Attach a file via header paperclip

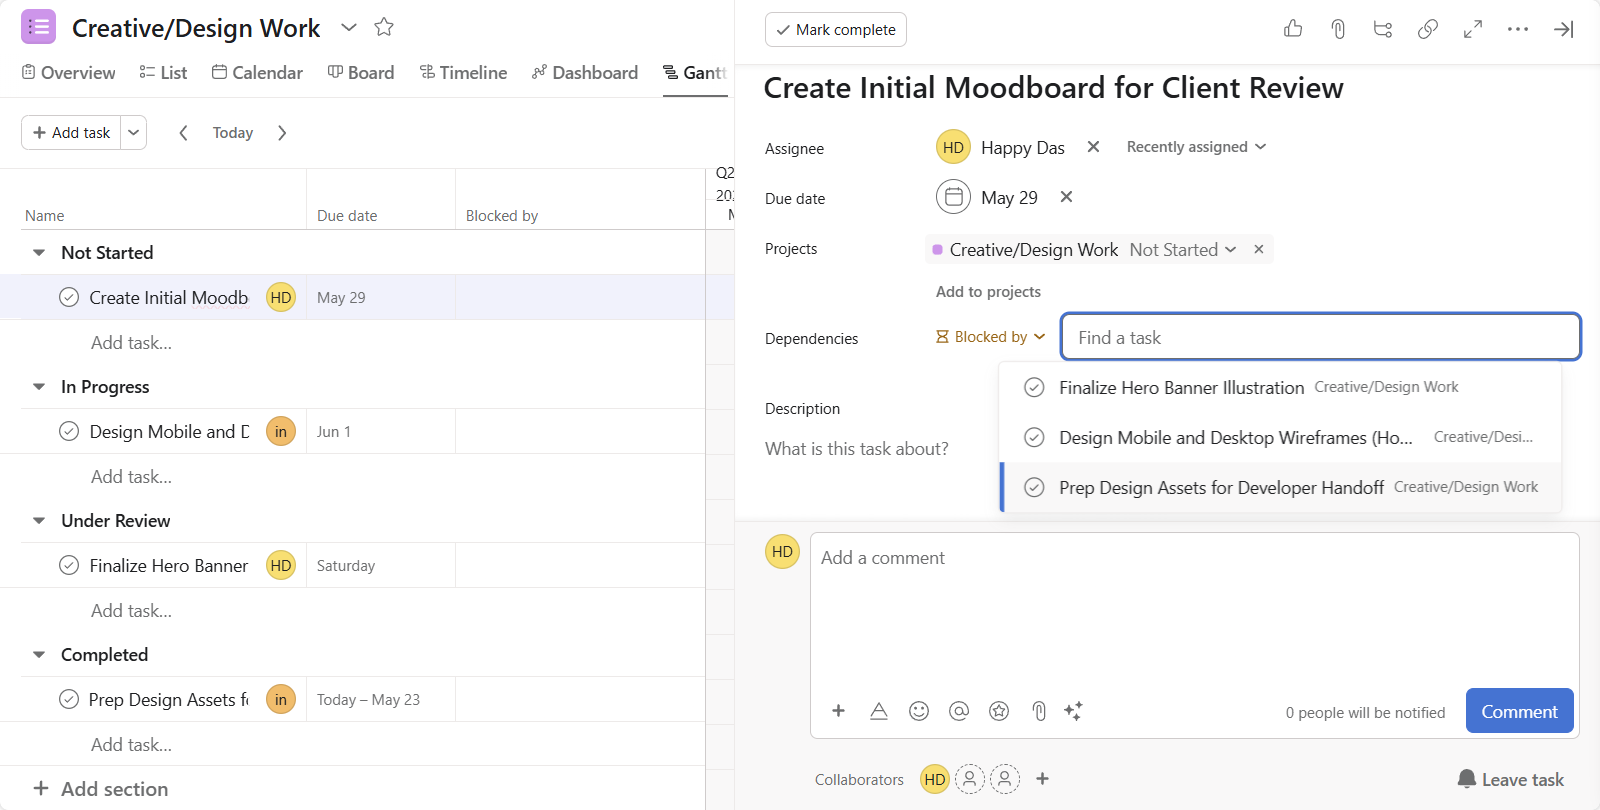1338,29
